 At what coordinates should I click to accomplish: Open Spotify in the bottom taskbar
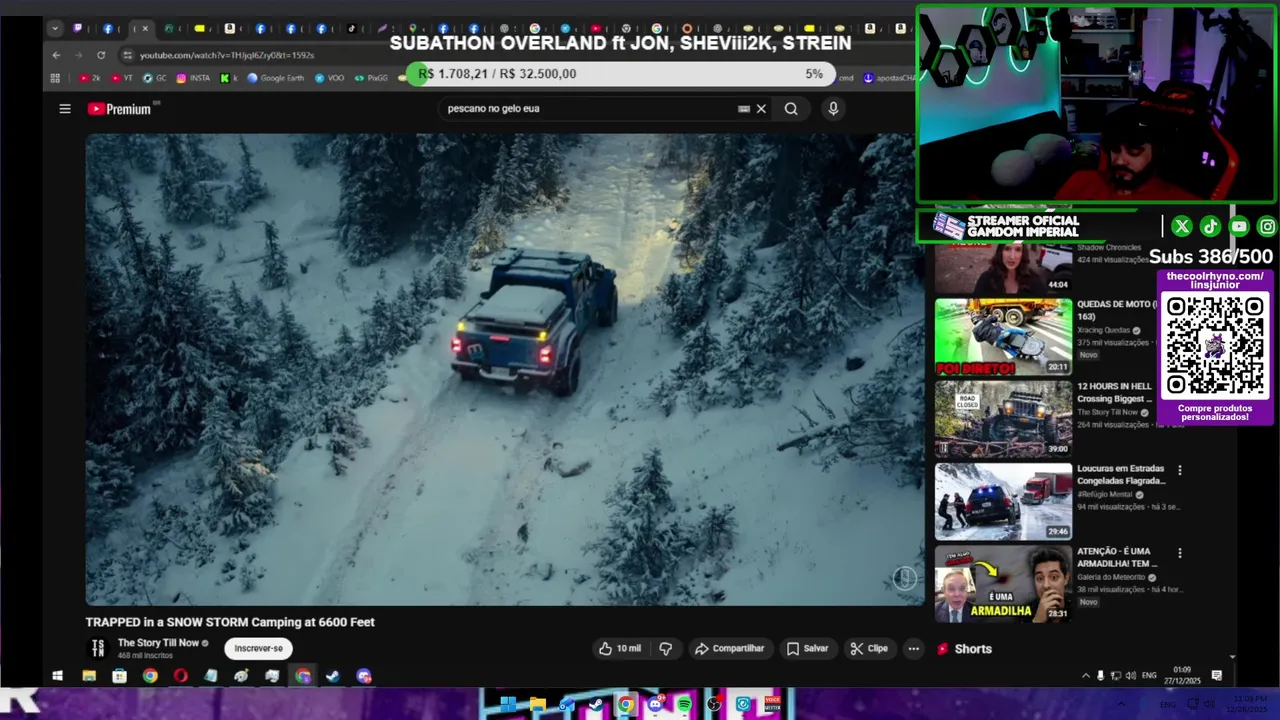[x=684, y=705]
